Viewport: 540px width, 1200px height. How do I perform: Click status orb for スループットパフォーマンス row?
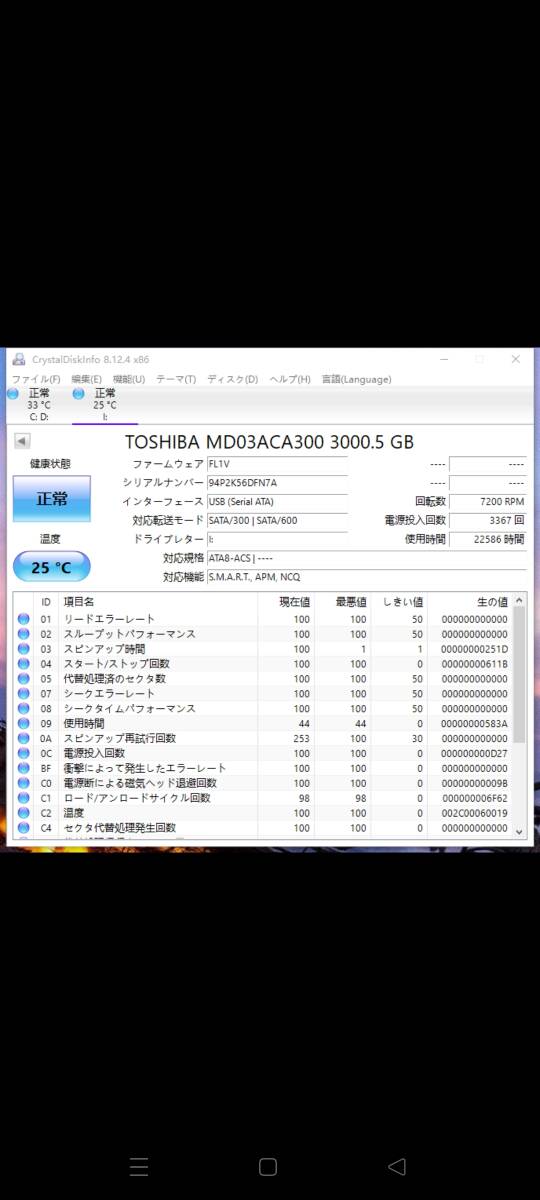[x=24, y=634]
